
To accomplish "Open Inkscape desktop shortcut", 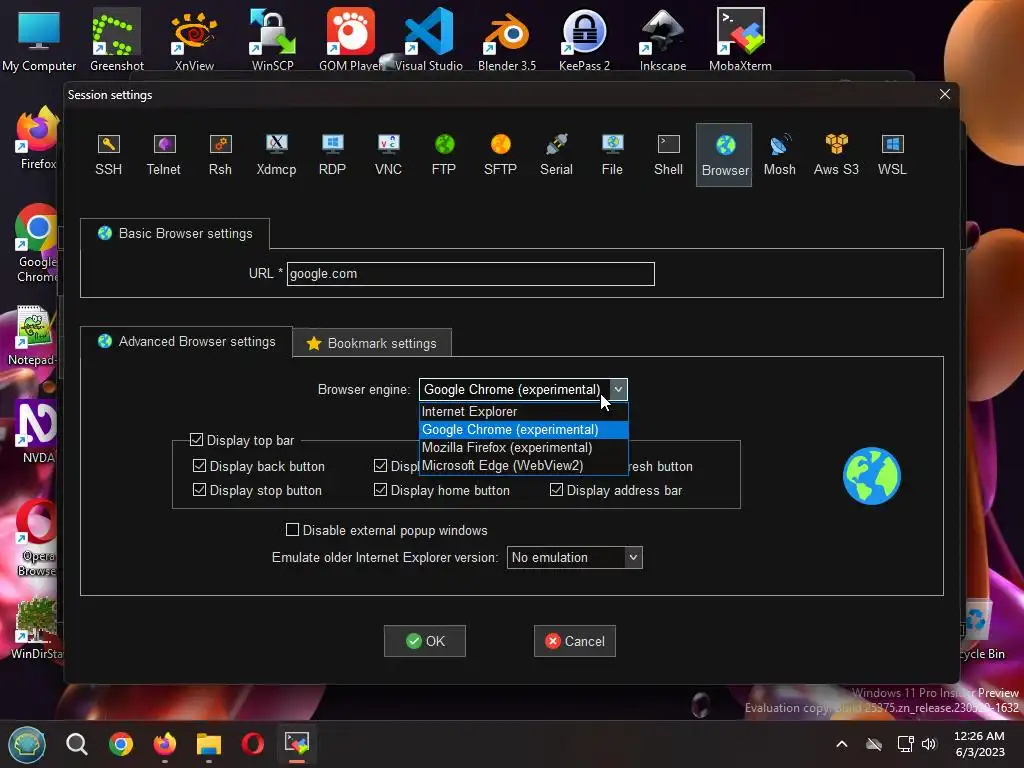I will pyautogui.click(x=663, y=39).
